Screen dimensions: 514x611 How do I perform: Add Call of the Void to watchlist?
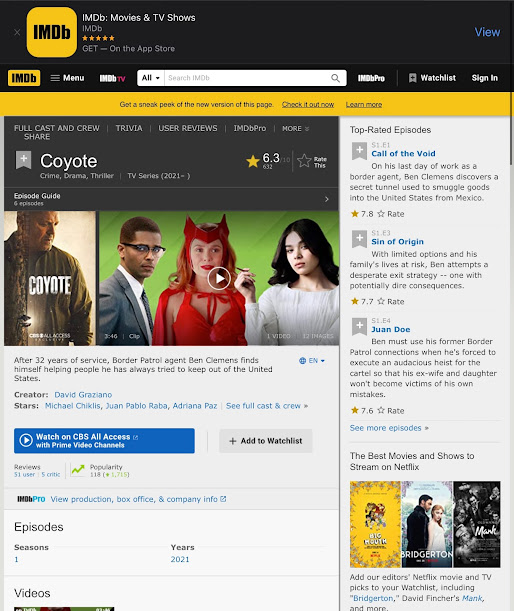pyautogui.click(x=359, y=151)
